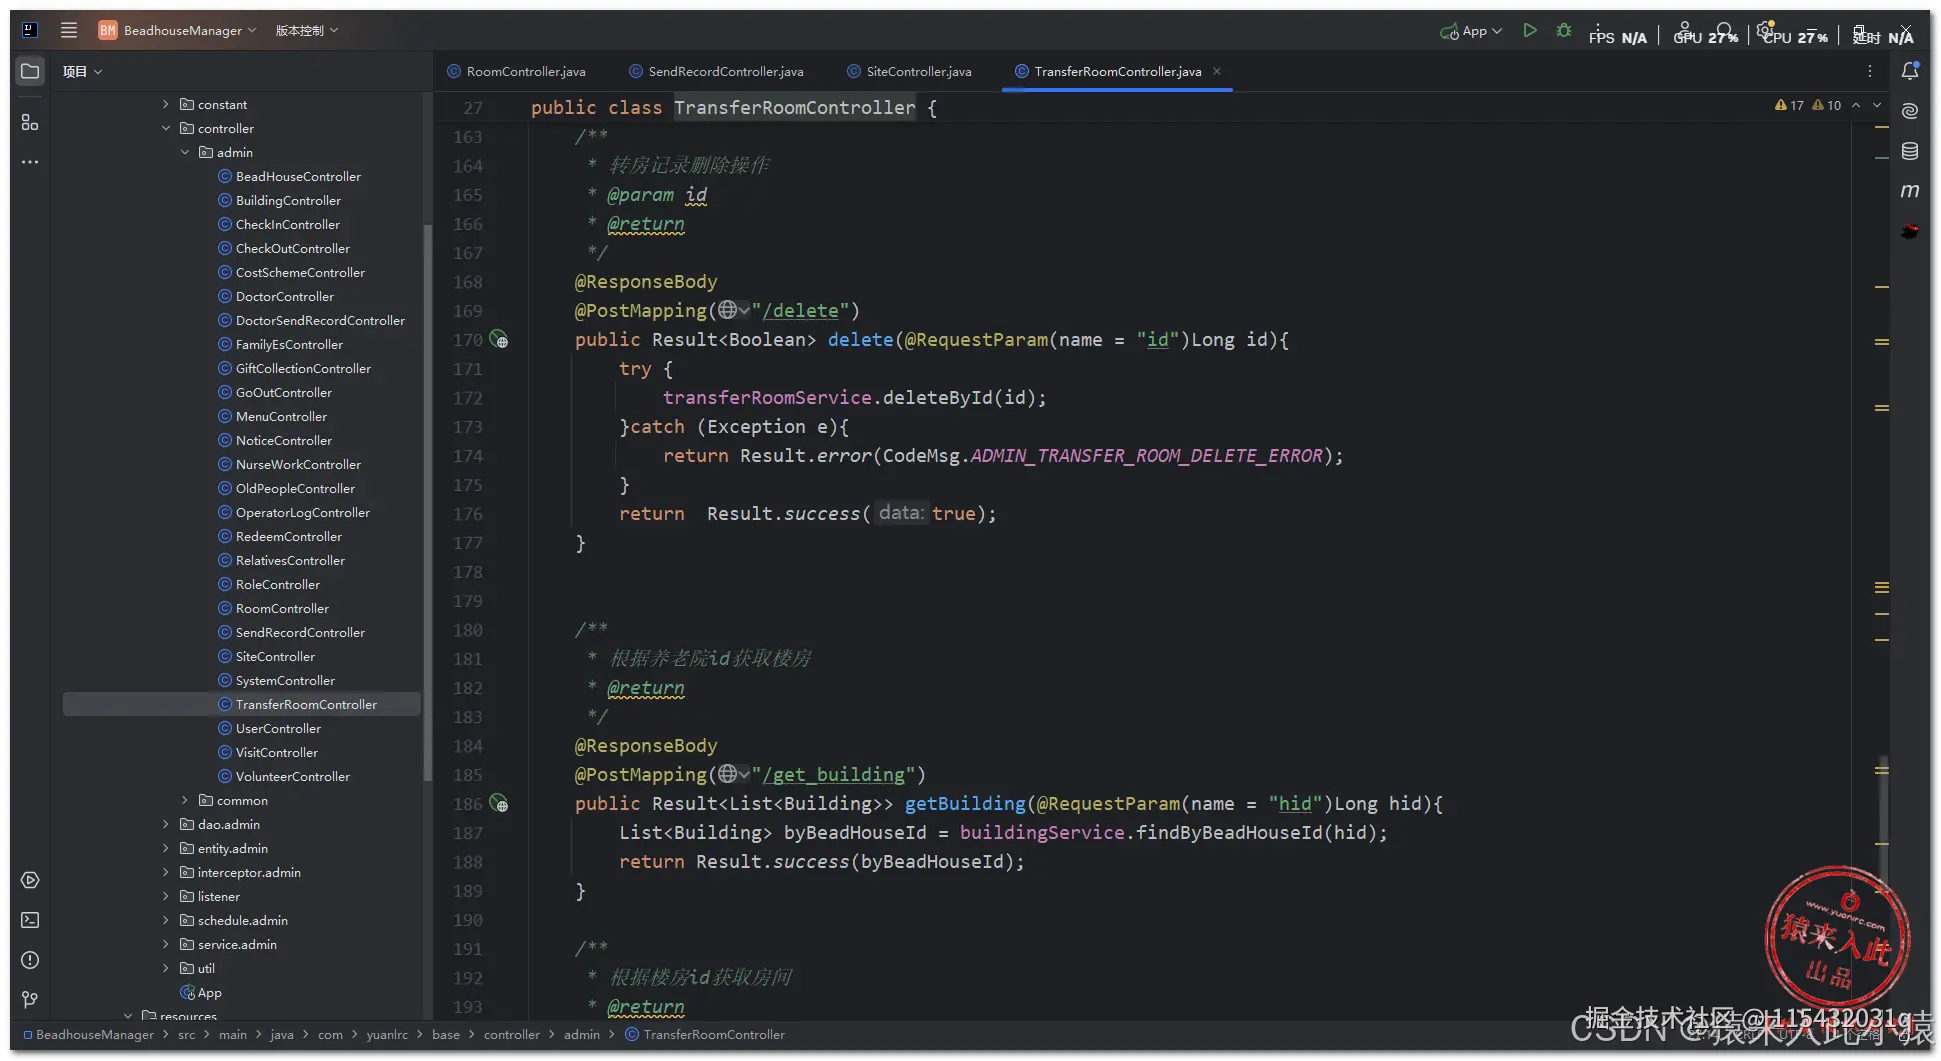Open the main hamburger menu

[x=68, y=30]
